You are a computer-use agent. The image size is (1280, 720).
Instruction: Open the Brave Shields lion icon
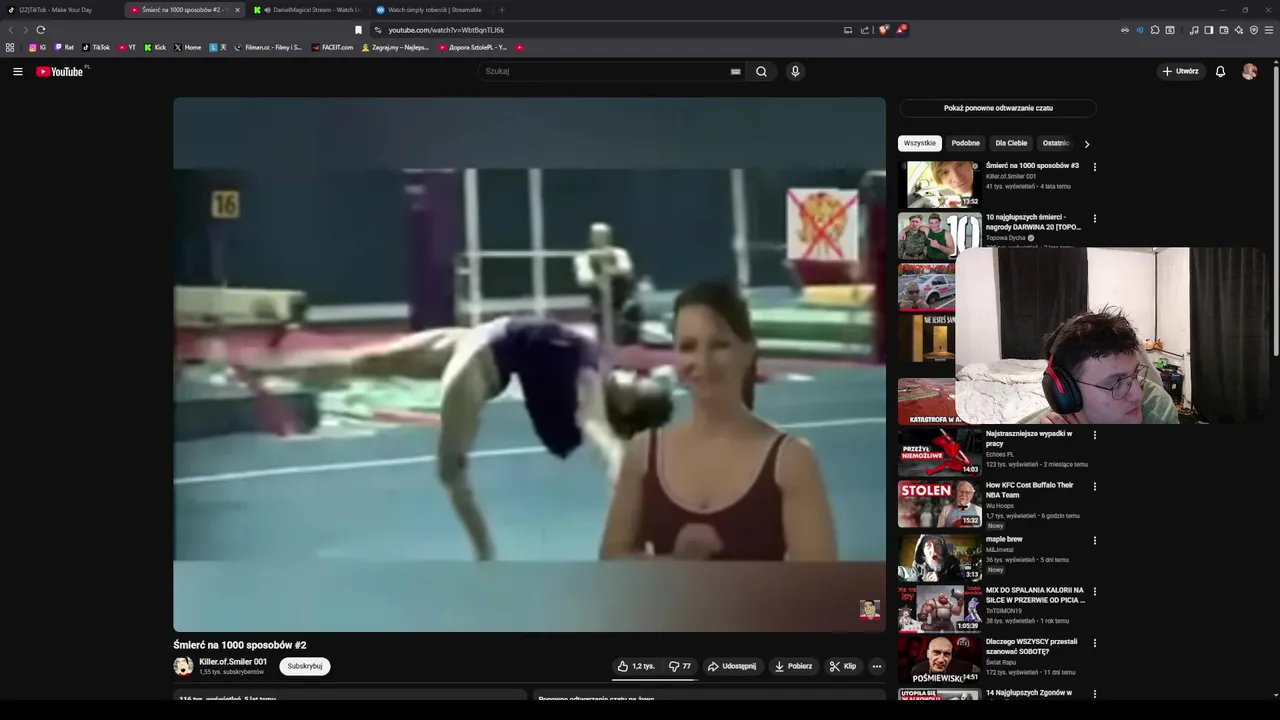tap(883, 30)
